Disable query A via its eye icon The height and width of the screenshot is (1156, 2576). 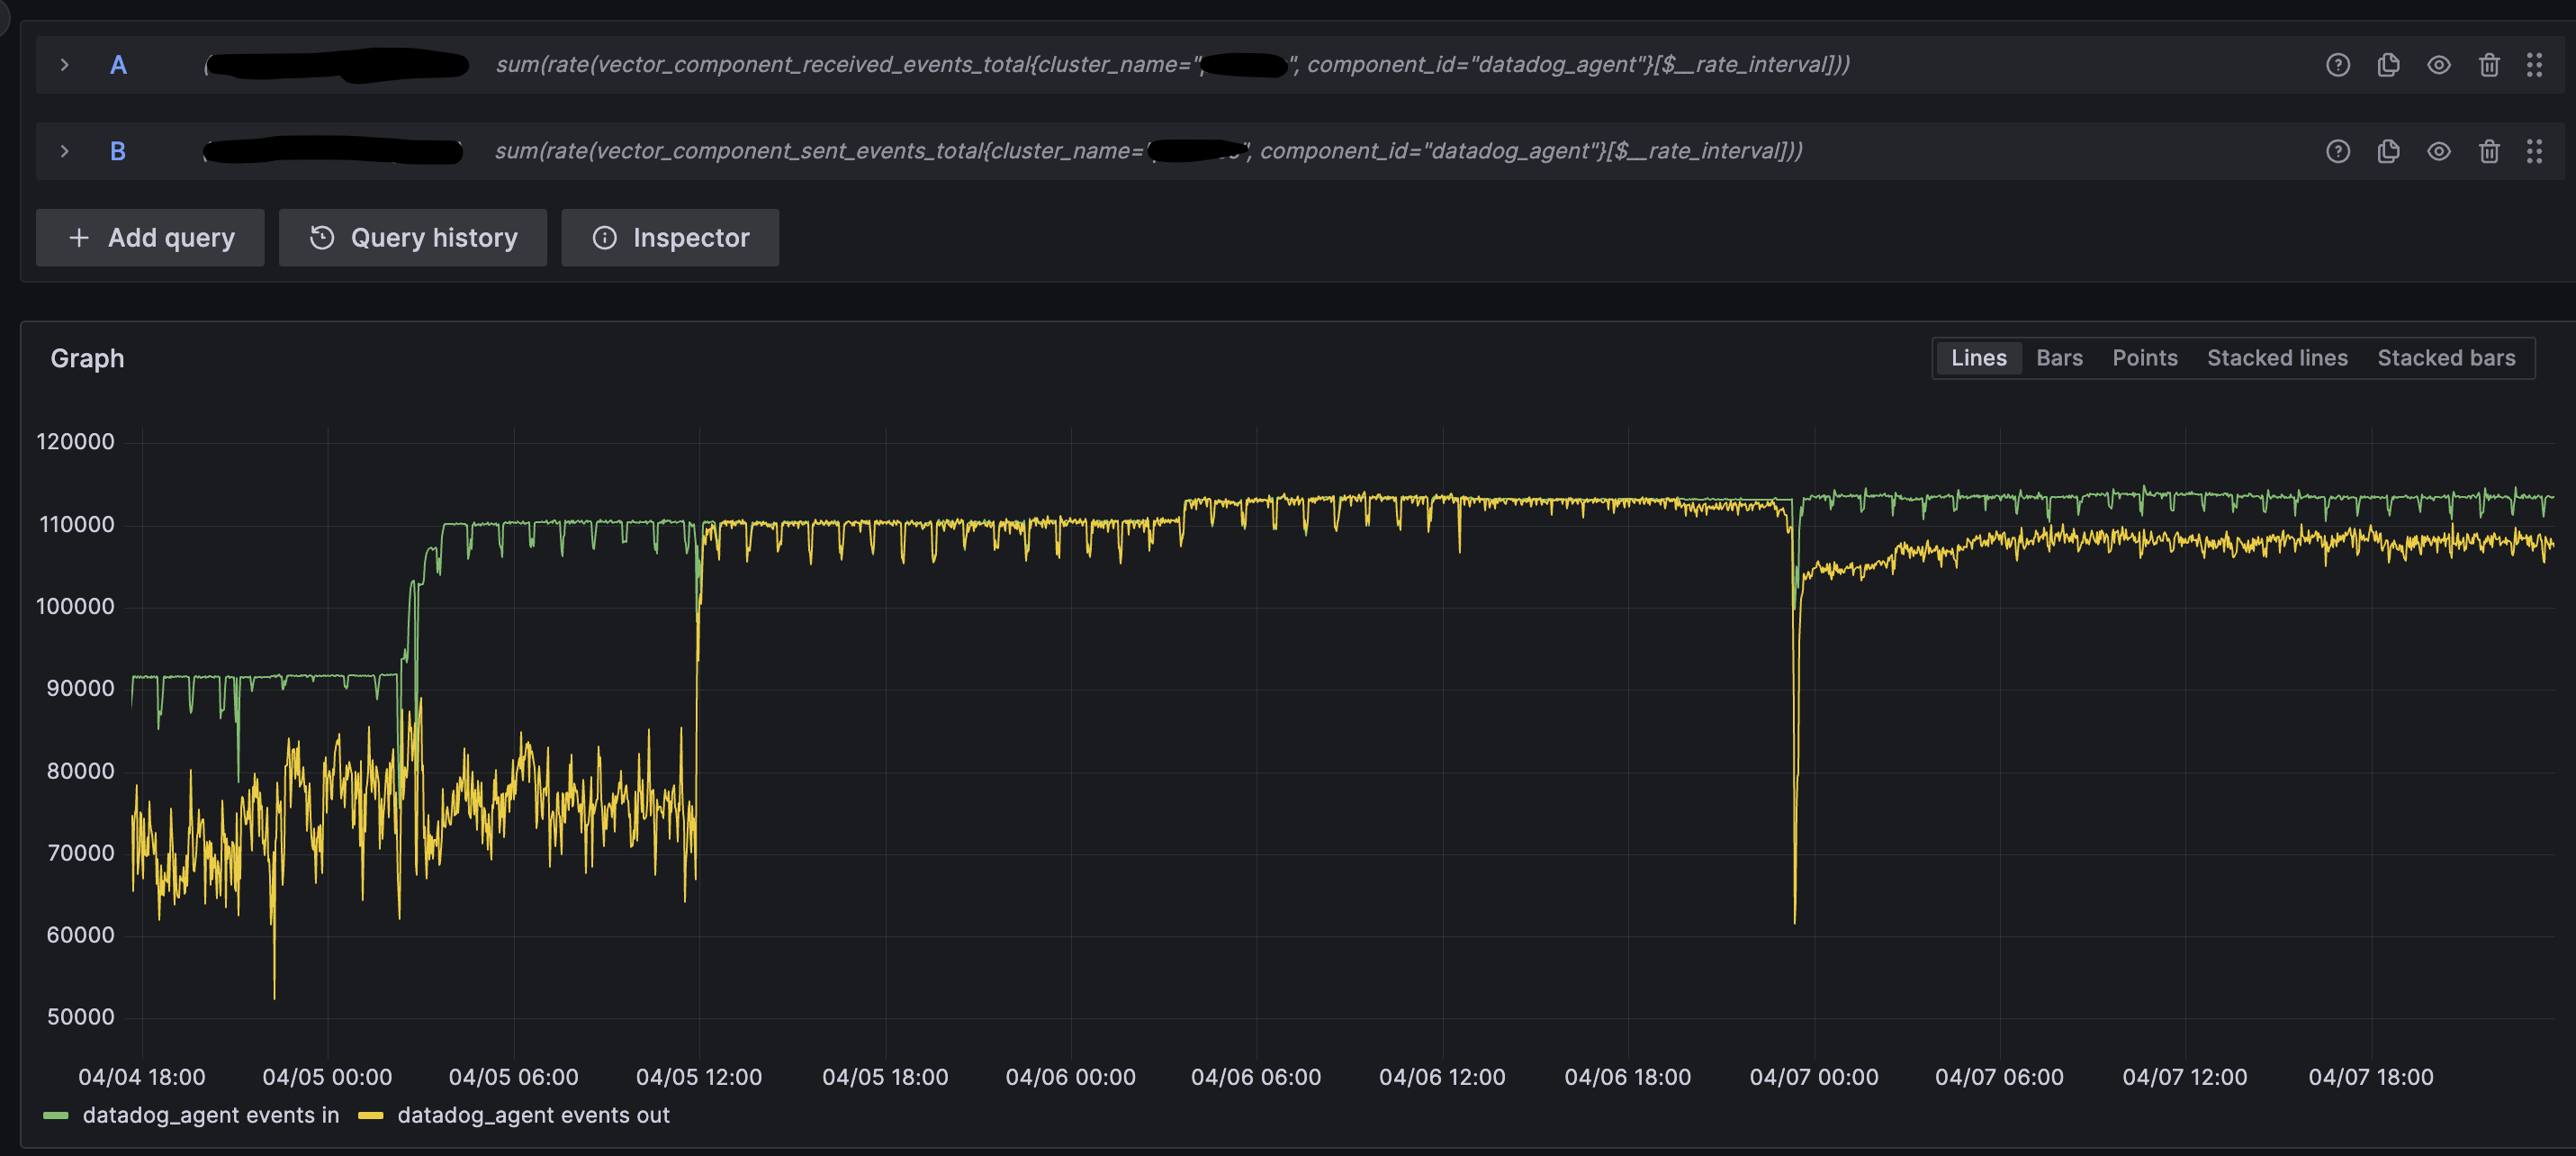pyautogui.click(x=2438, y=64)
